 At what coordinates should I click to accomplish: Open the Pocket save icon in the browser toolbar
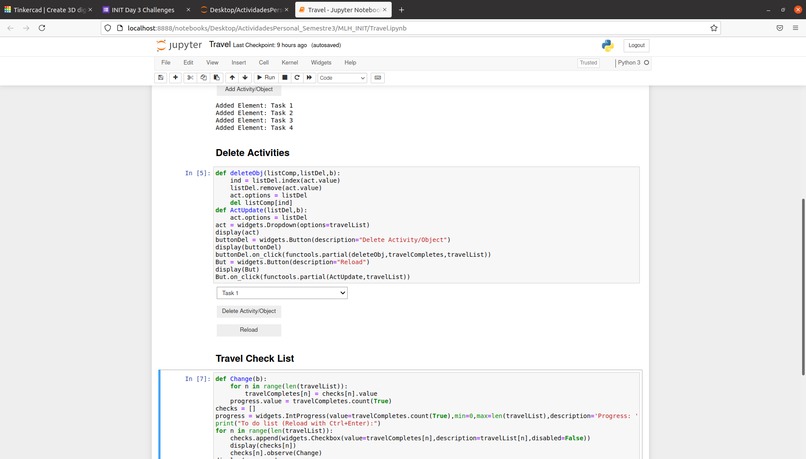tap(780, 28)
